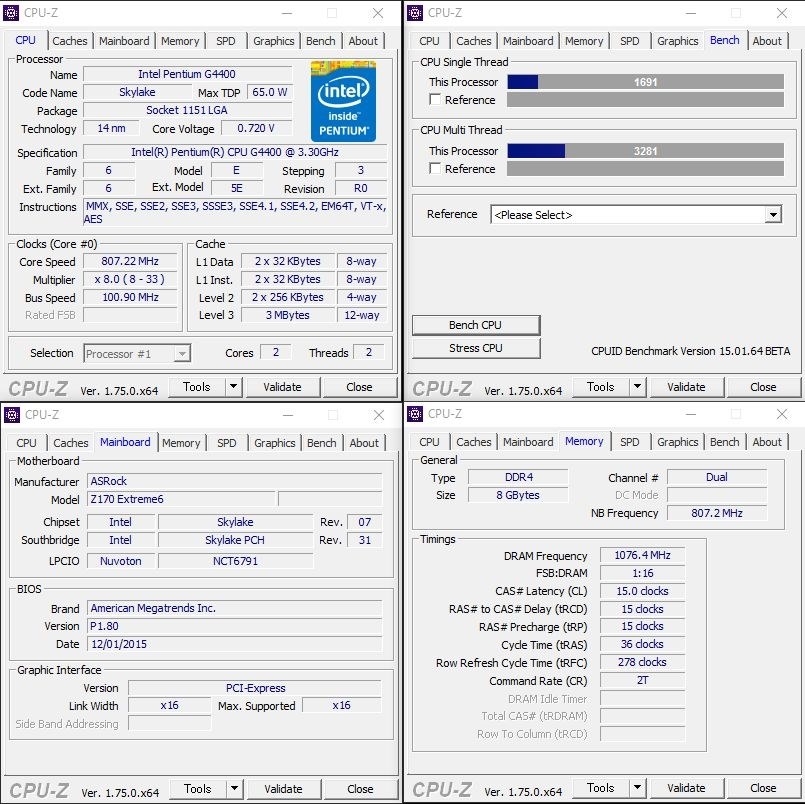Expand Tools arrow in Bench window
Image resolution: width=805 pixels, height=804 pixels.
[637, 387]
